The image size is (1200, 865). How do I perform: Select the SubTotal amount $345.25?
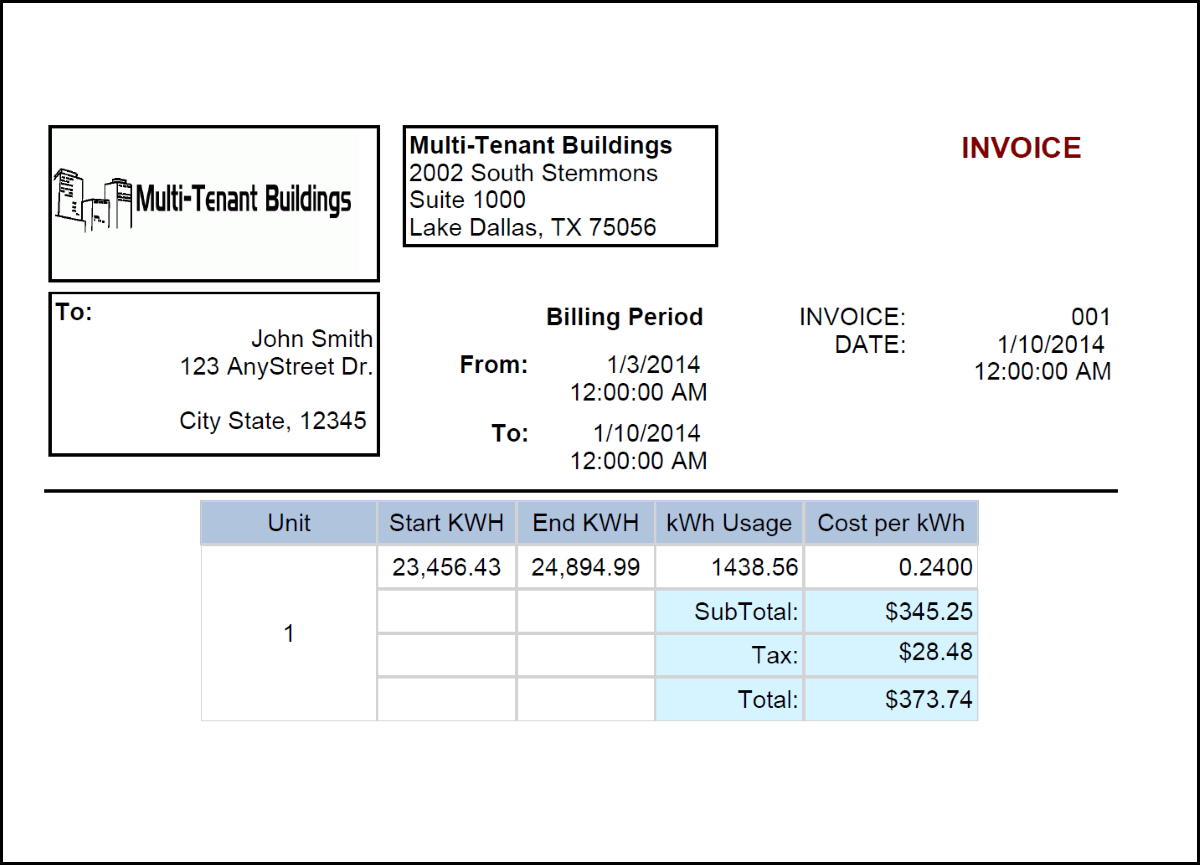[928, 611]
